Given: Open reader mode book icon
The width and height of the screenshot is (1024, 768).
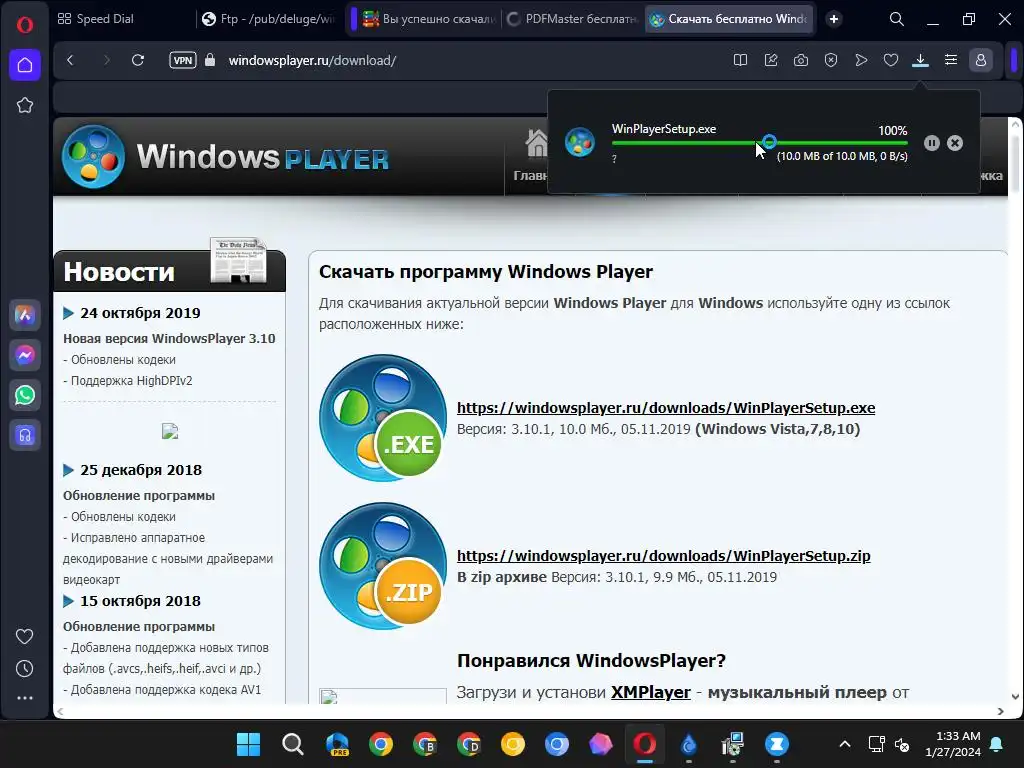Looking at the screenshot, I should click(x=740, y=60).
